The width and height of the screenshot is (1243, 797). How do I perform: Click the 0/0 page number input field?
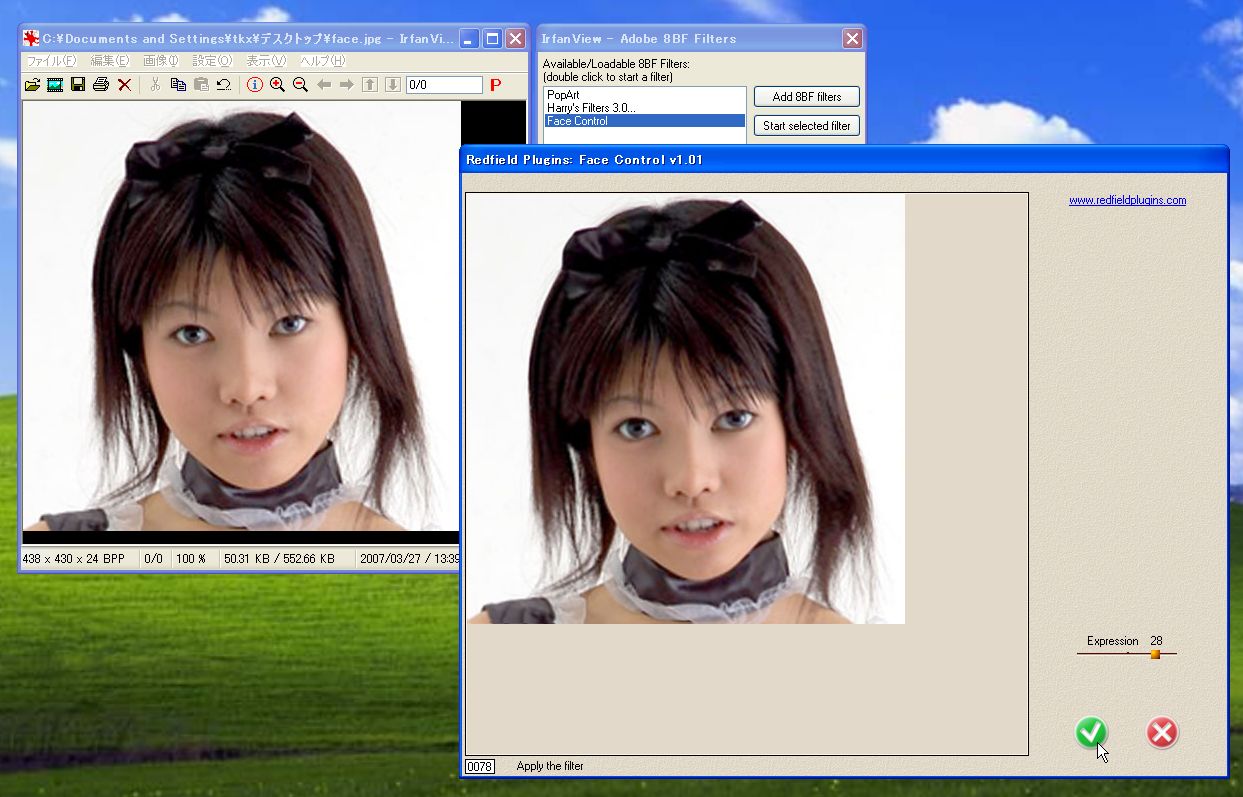(444, 85)
